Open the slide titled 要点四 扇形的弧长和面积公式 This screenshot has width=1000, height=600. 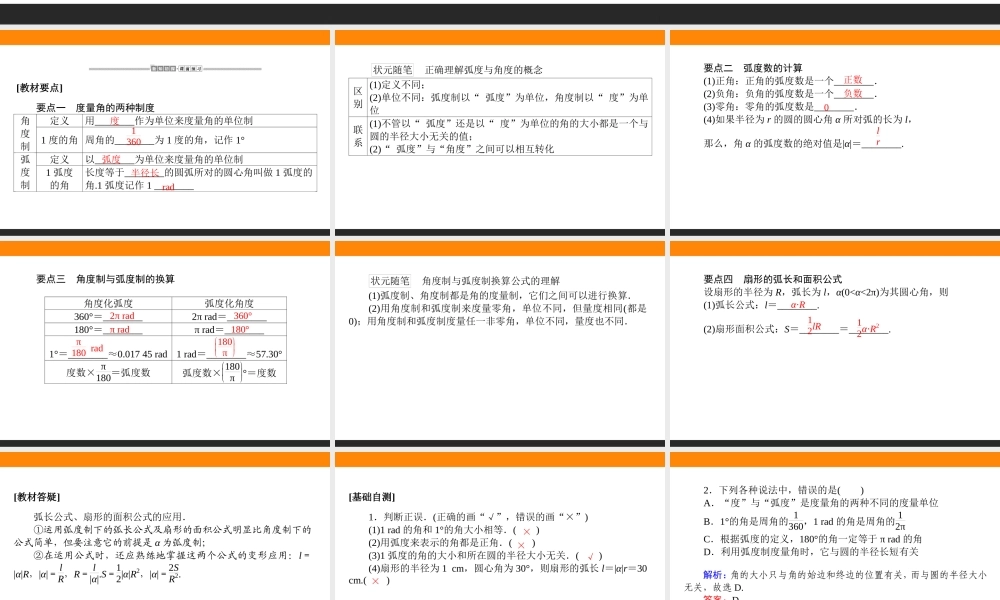click(835, 344)
